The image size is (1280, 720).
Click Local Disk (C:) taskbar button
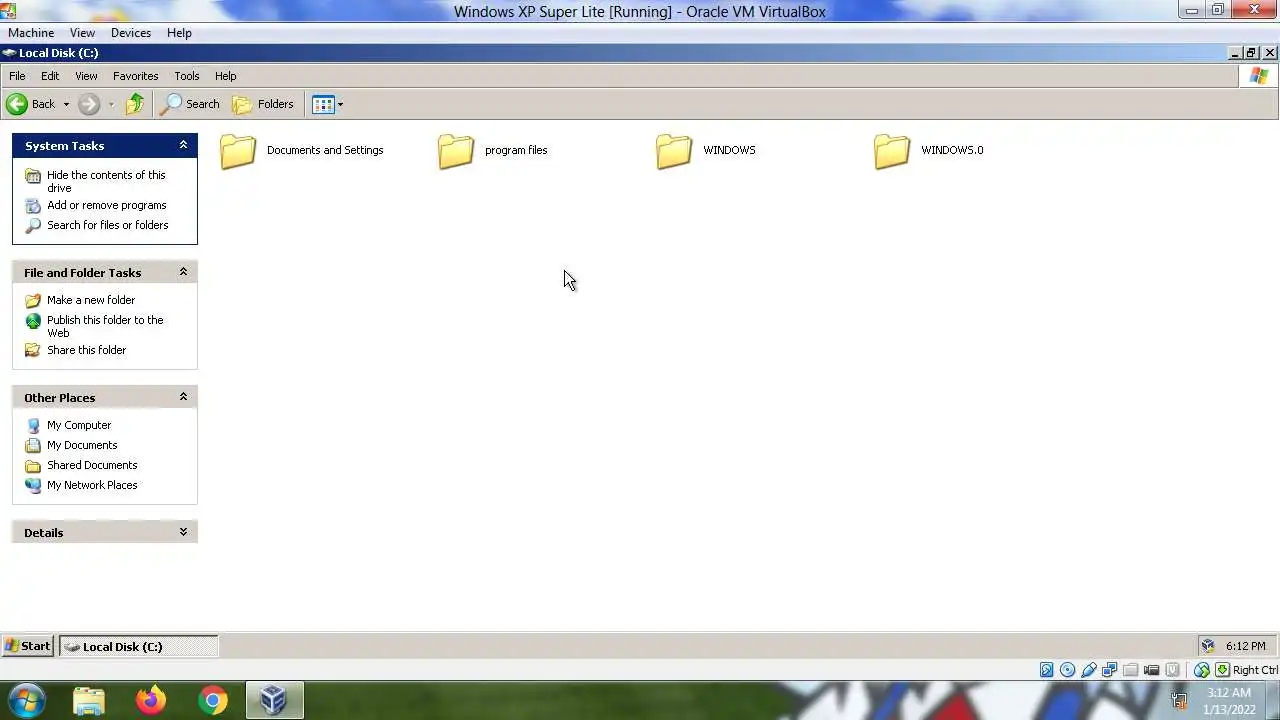coord(138,646)
